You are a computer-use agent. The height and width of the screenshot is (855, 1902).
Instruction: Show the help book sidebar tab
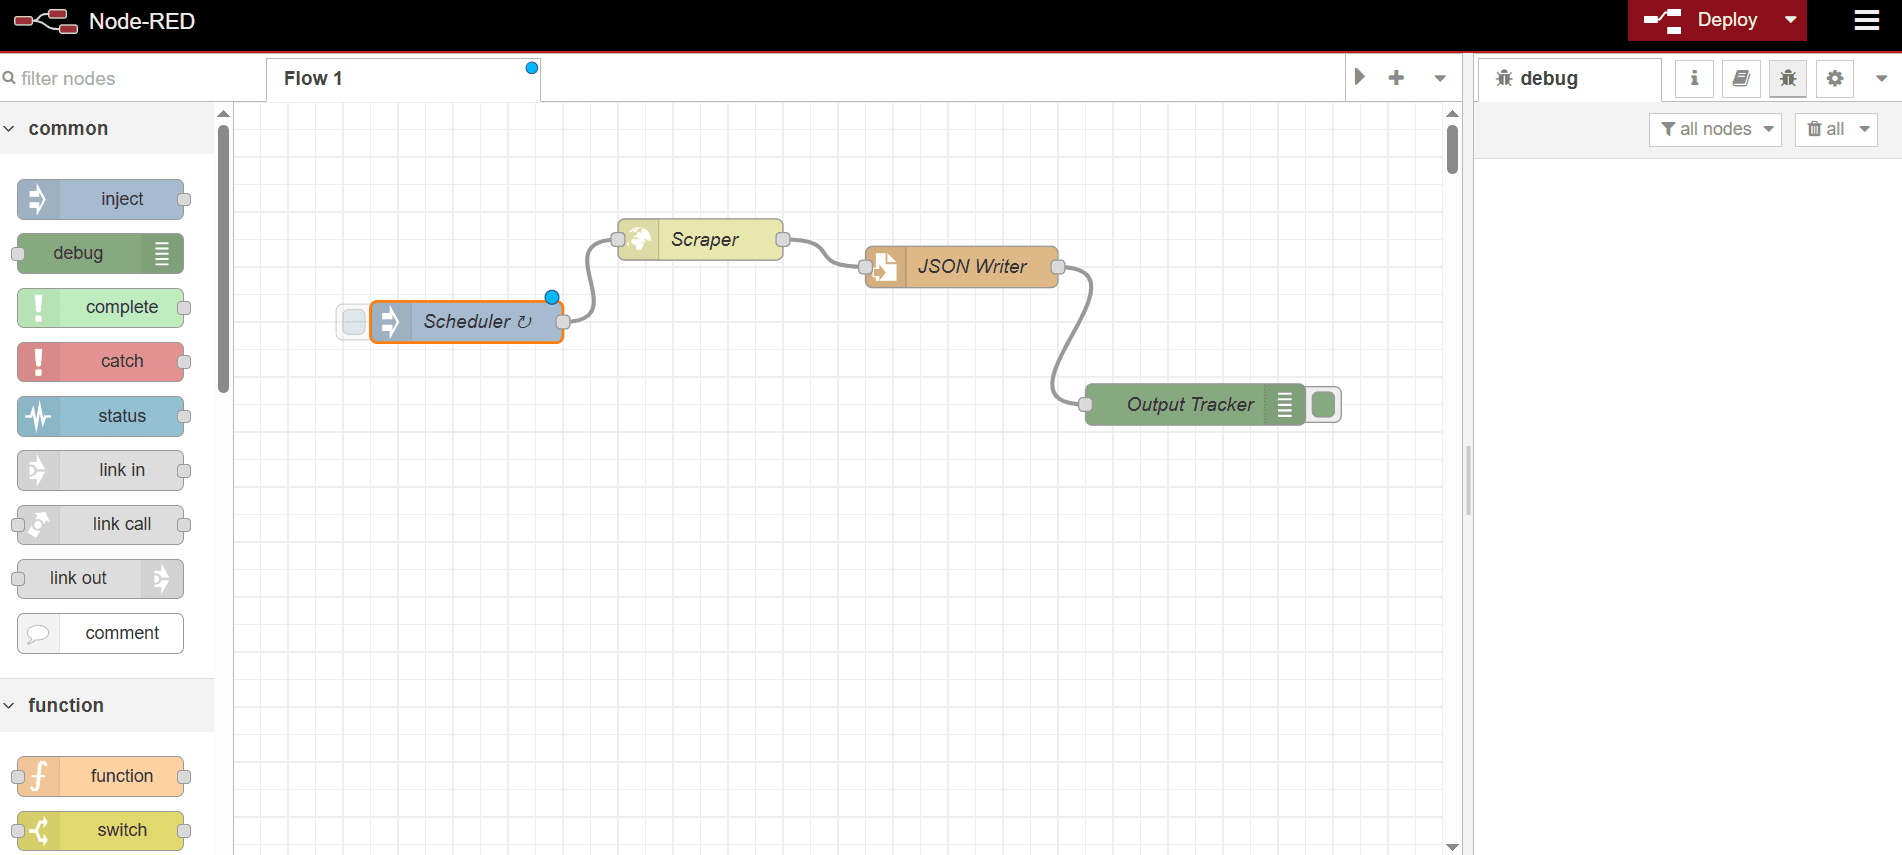1741,78
